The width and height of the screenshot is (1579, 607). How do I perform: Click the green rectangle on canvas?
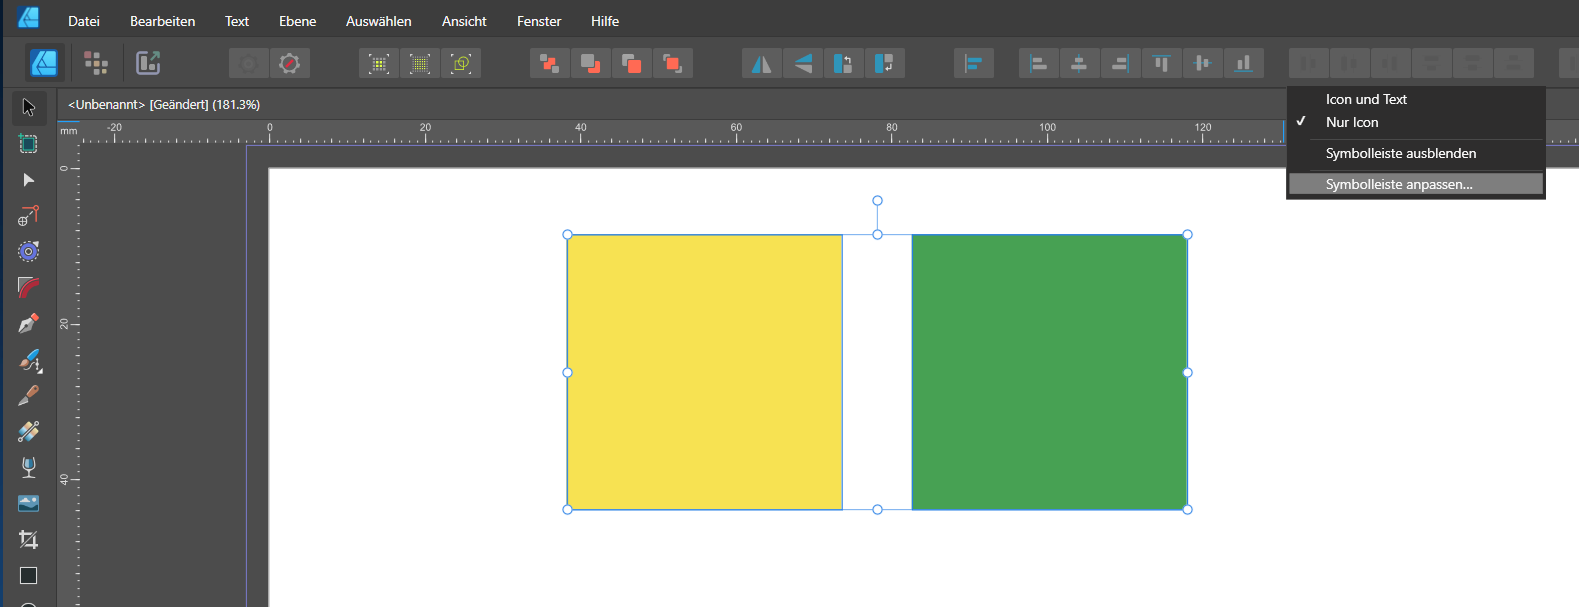(x=1050, y=372)
